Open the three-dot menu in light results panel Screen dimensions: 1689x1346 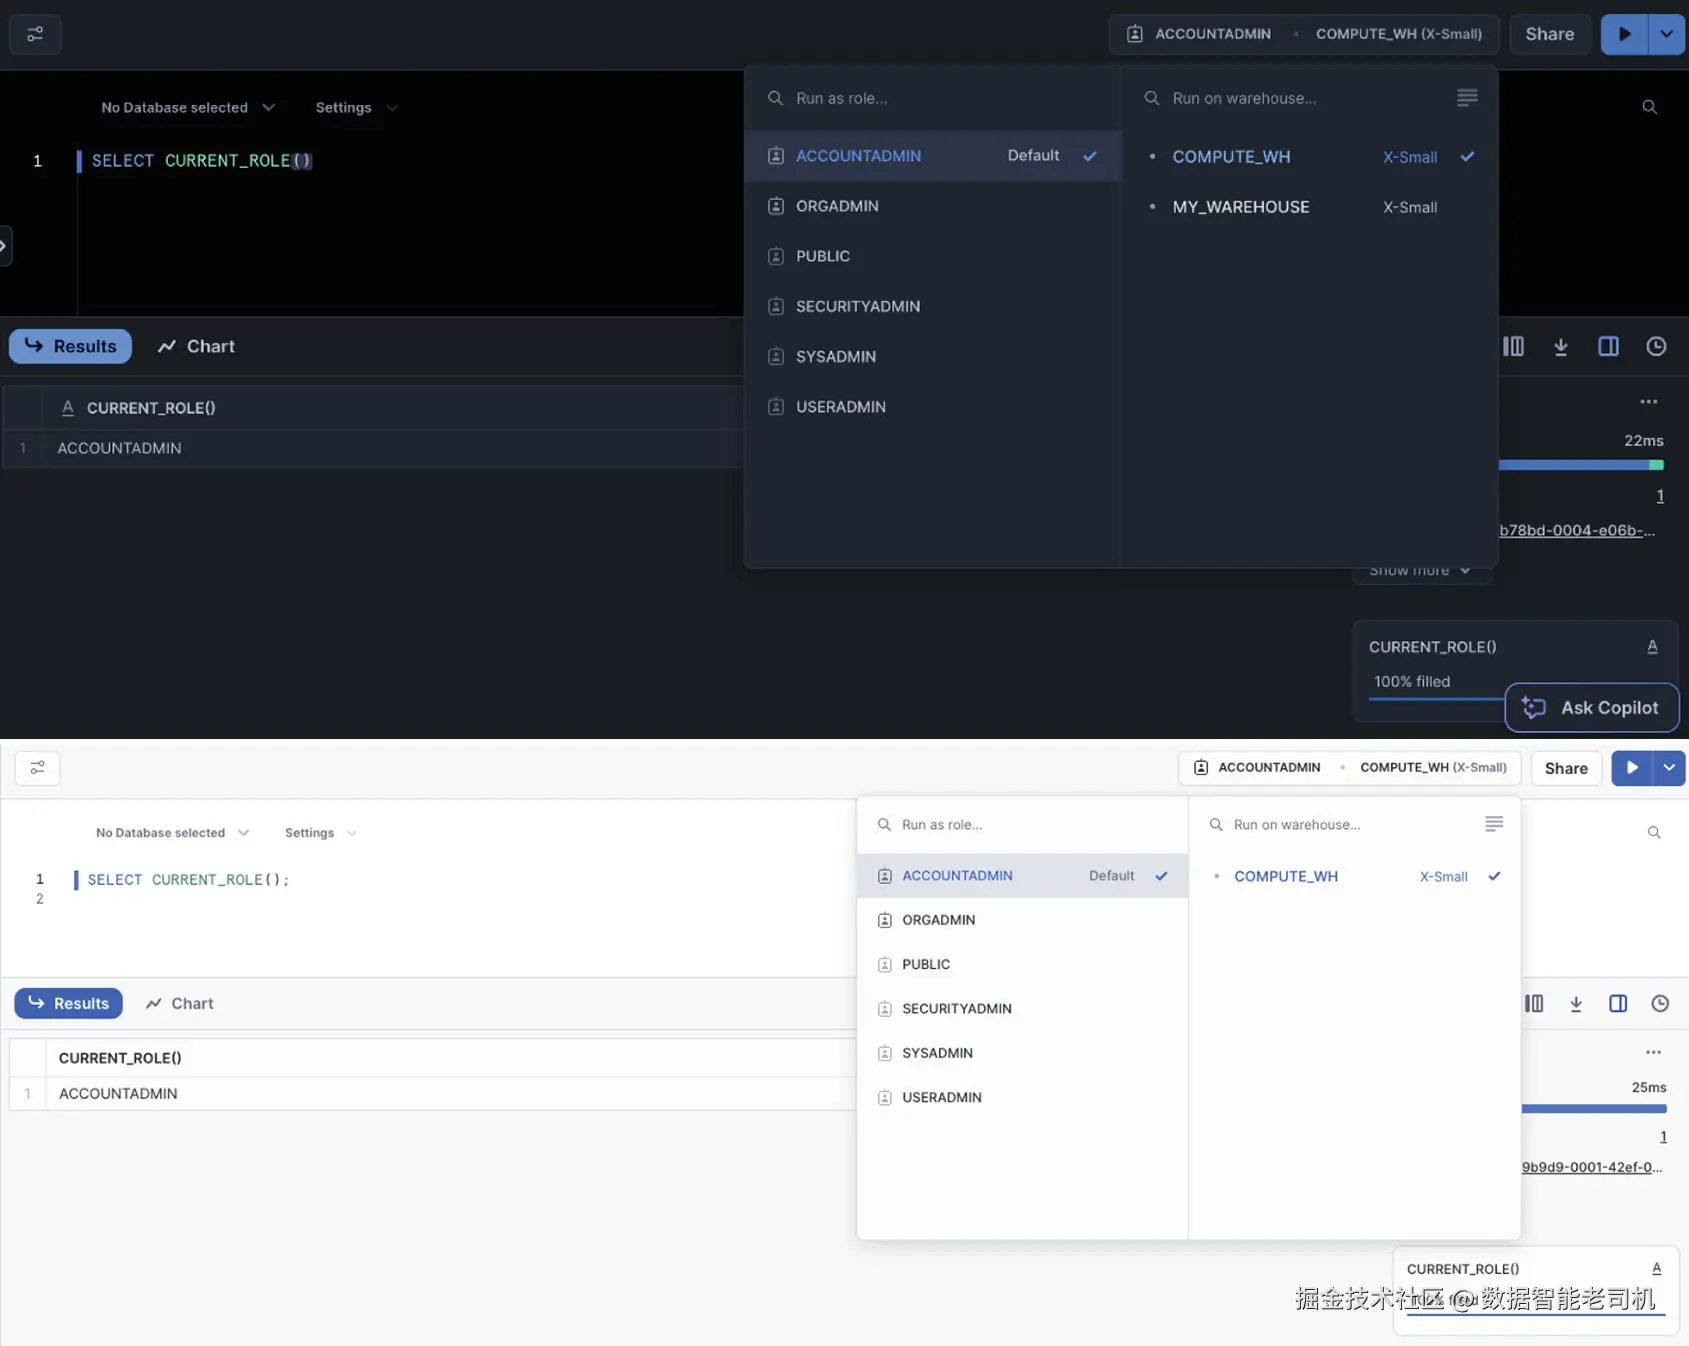tap(1654, 1052)
